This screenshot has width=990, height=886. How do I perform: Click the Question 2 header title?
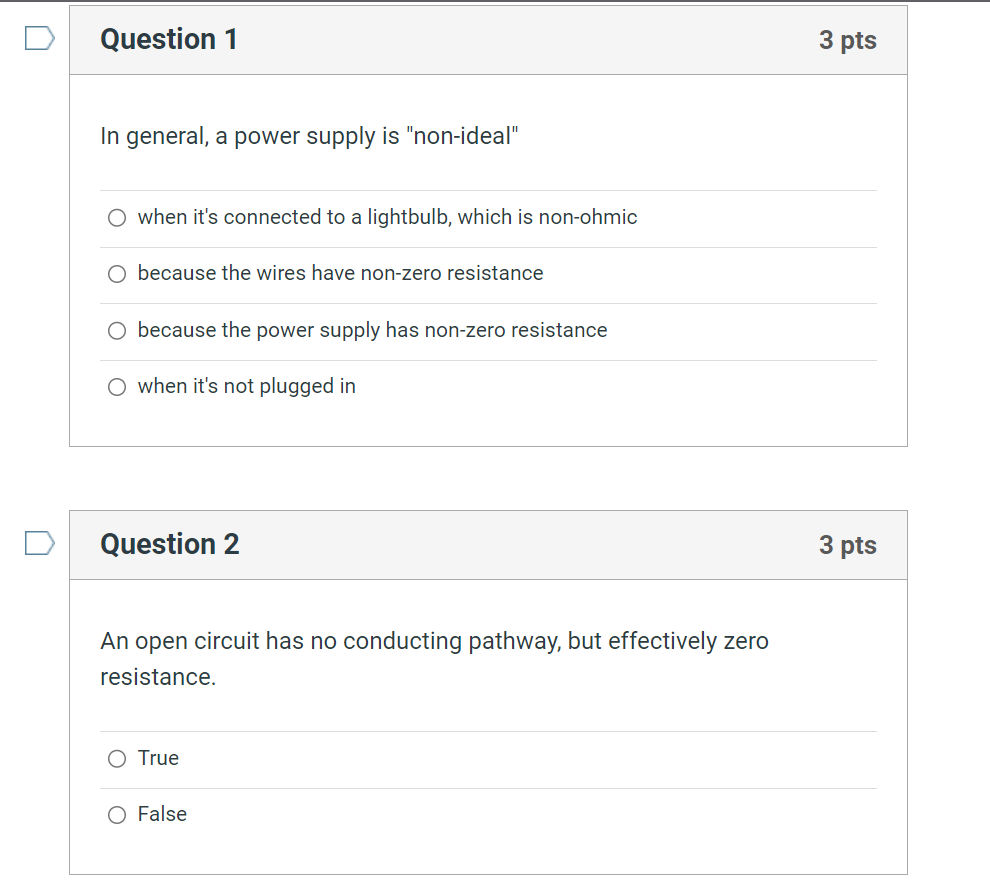169,545
